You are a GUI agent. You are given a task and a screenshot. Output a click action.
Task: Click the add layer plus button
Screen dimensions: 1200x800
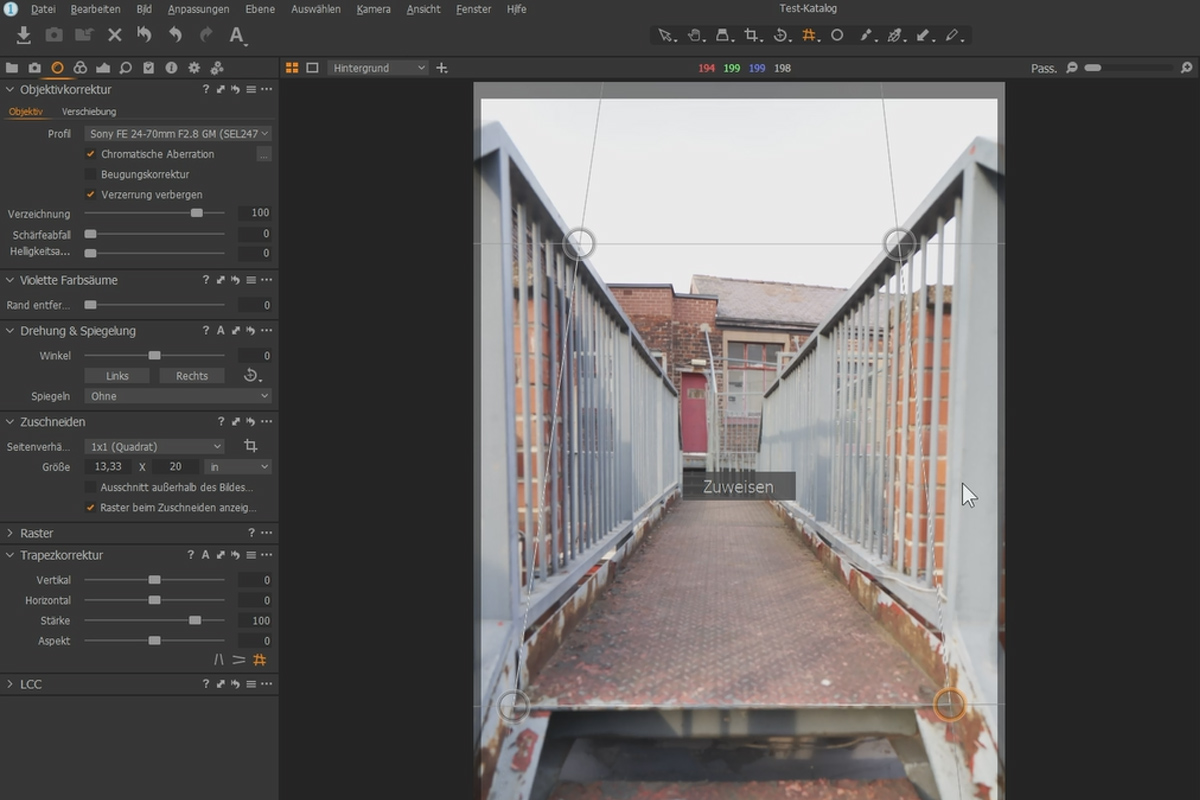click(x=442, y=68)
